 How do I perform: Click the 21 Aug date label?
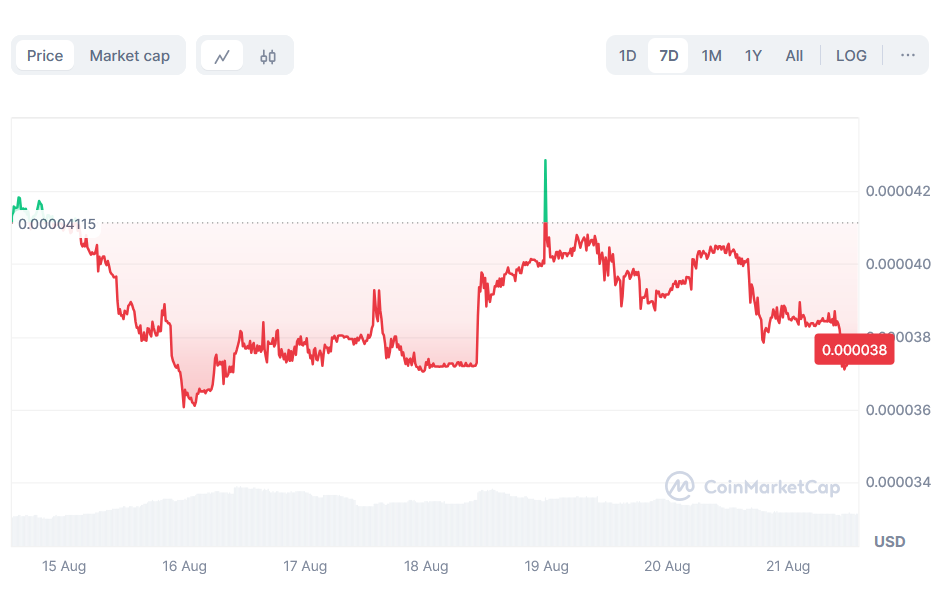pyautogui.click(x=789, y=566)
